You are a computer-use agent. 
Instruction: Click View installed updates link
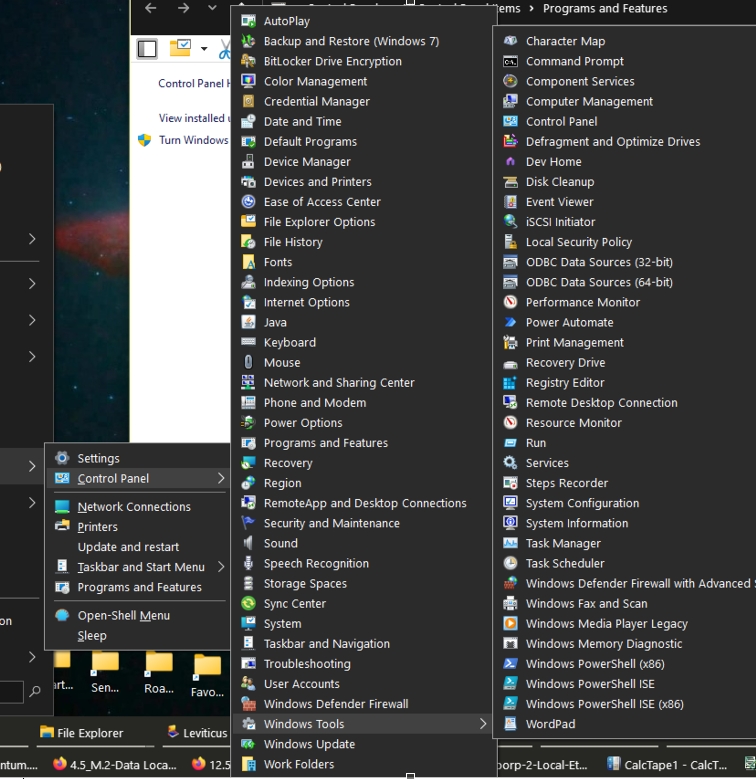194,118
